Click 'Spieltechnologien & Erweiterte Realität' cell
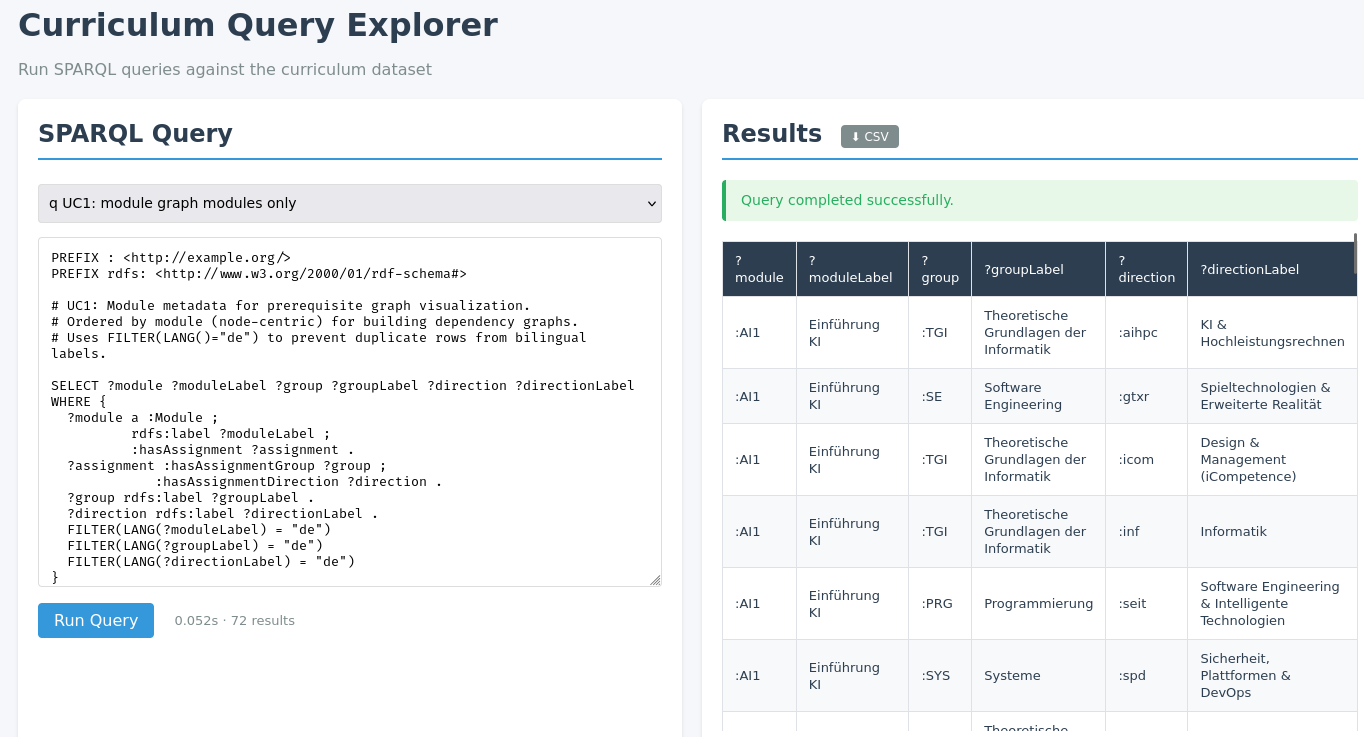 pos(1272,396)
